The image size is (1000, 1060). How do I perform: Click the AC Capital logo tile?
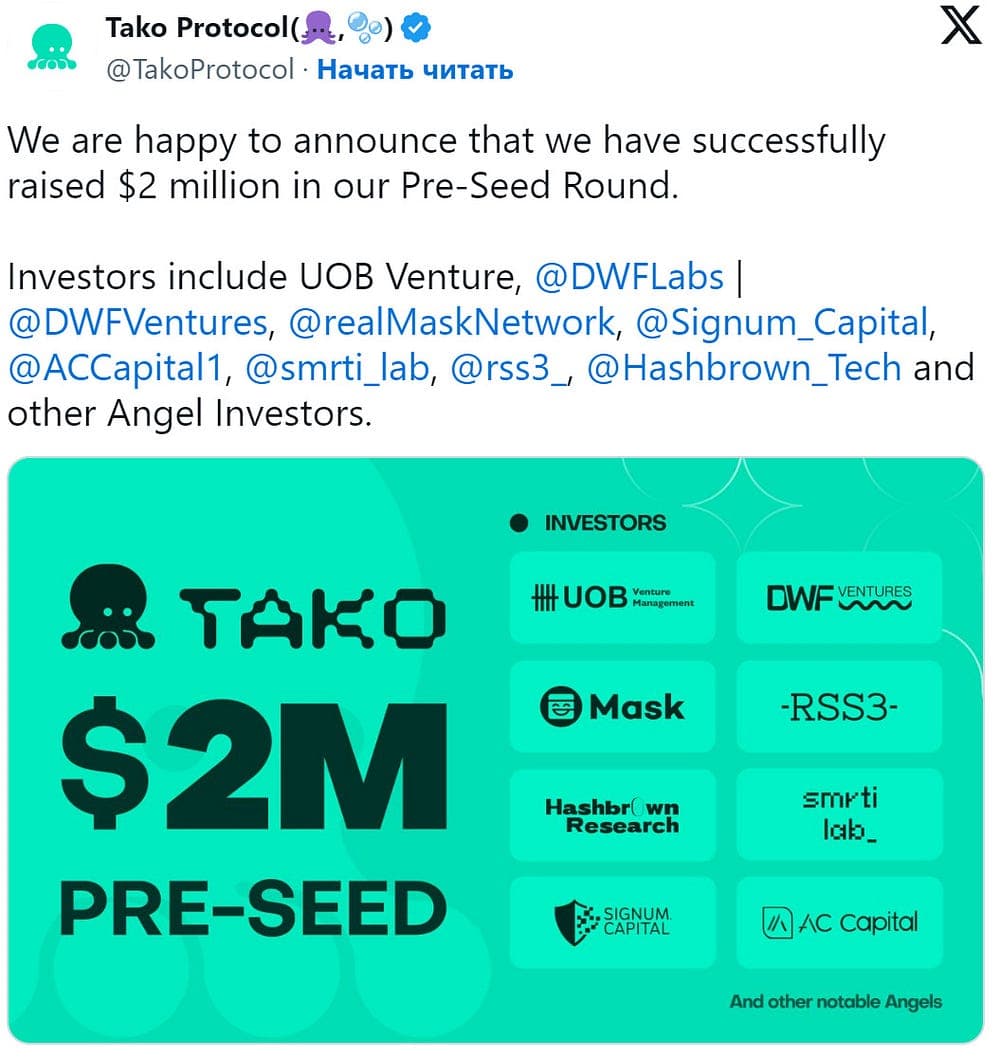click(839, 923)
